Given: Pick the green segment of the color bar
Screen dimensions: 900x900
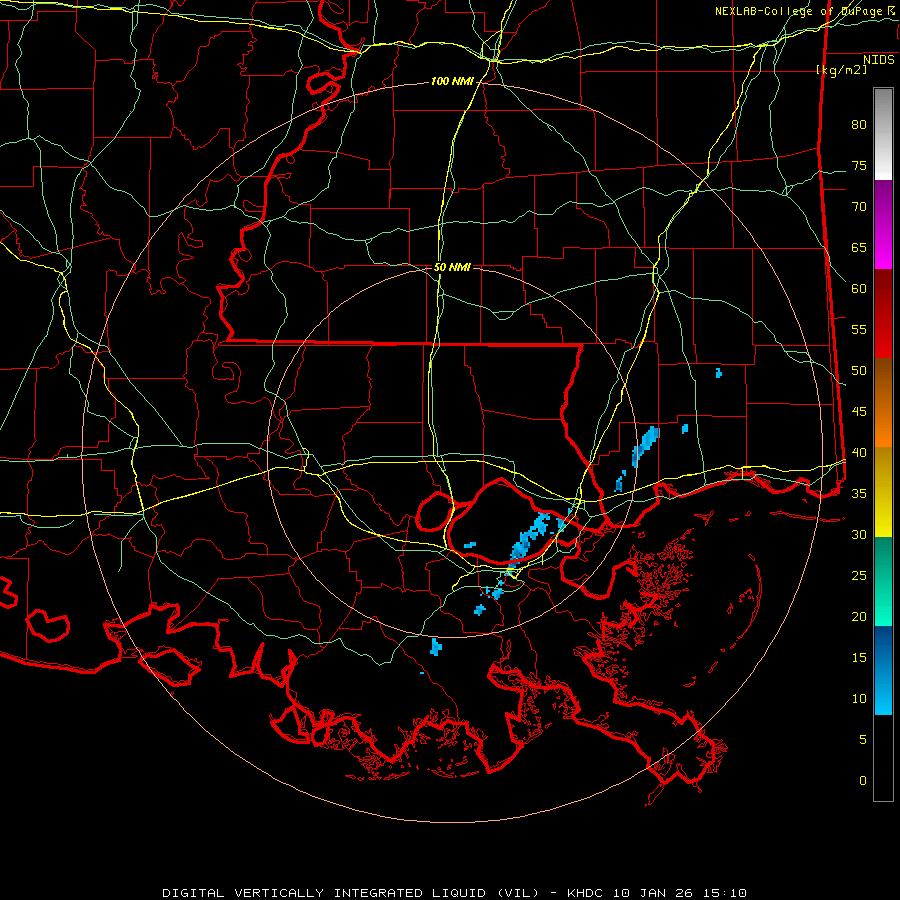Looking at the screenshot, I should click(x=883, y=581).
